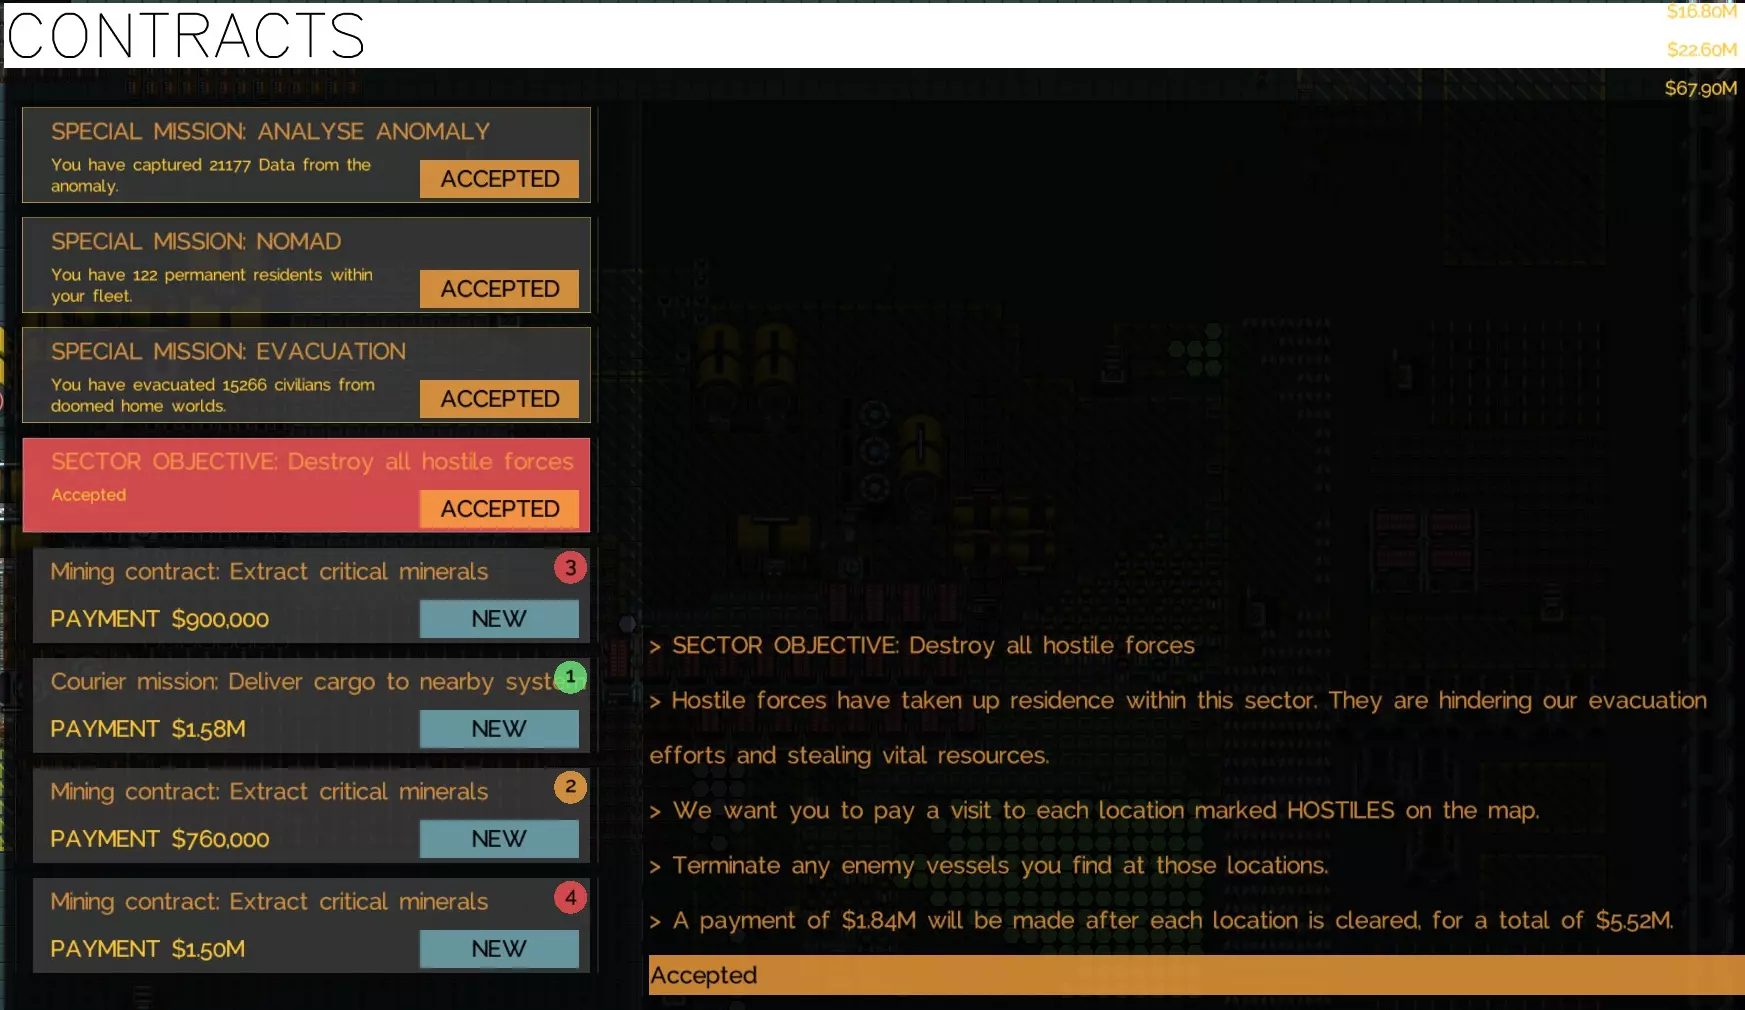
Task: Click the 'Terminate any enemy vessels' briefing line
Action: coord(989,866)
